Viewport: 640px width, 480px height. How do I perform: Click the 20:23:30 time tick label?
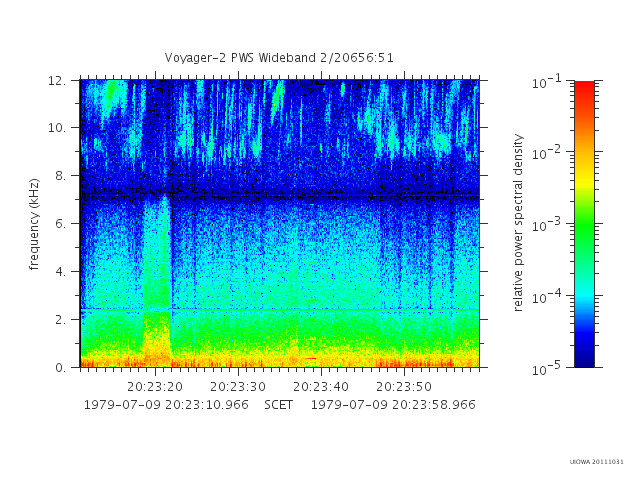pos(238,387)
